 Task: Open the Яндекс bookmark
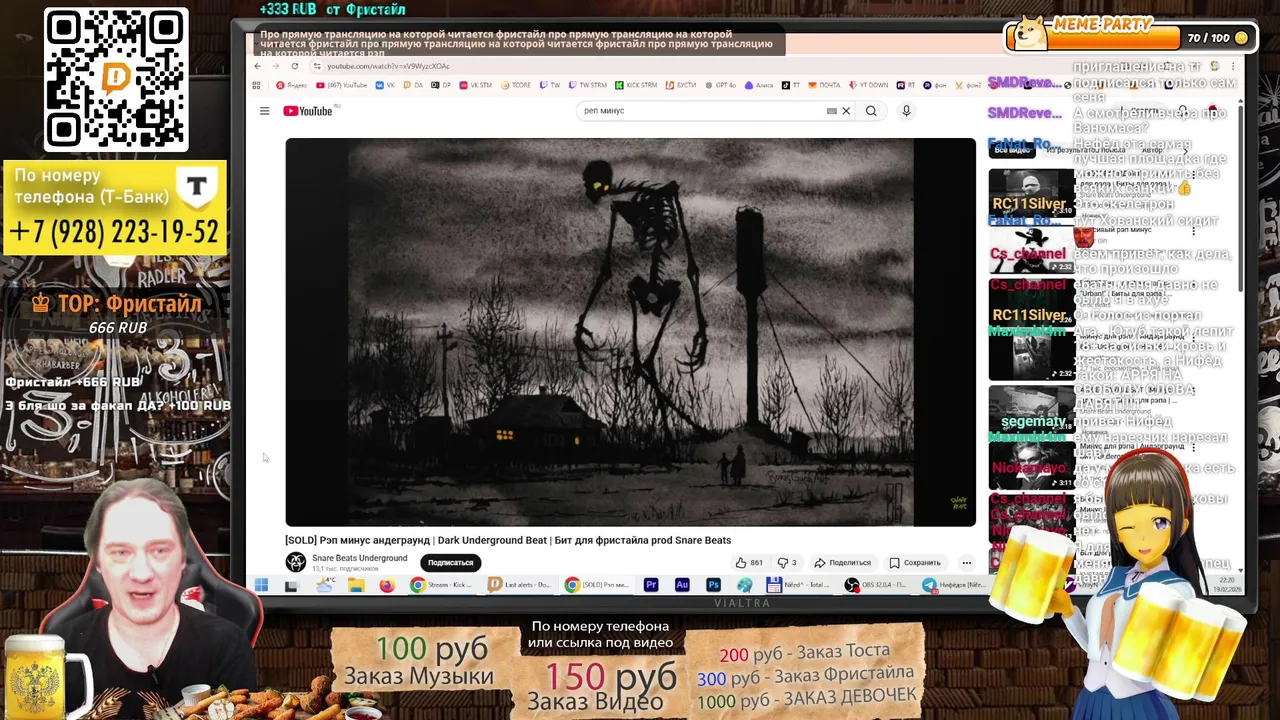point(291,85)
